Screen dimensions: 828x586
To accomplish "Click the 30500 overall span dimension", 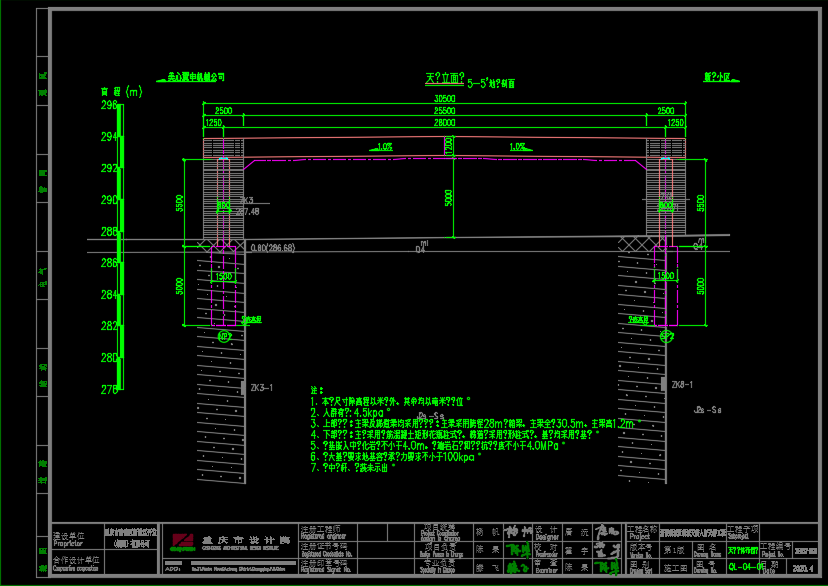I will pos(445,99).
